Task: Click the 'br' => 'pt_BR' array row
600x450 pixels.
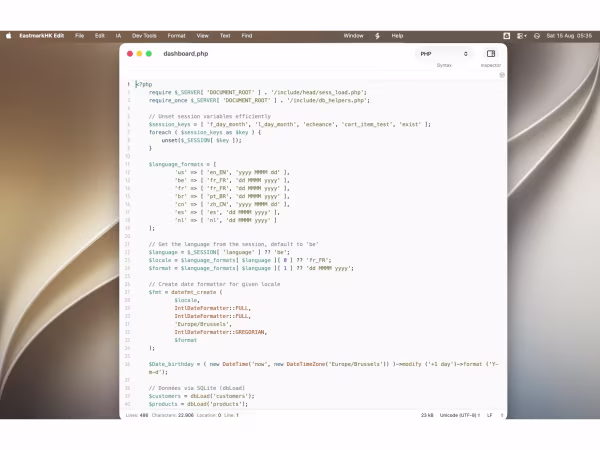Action: point(232,196)
